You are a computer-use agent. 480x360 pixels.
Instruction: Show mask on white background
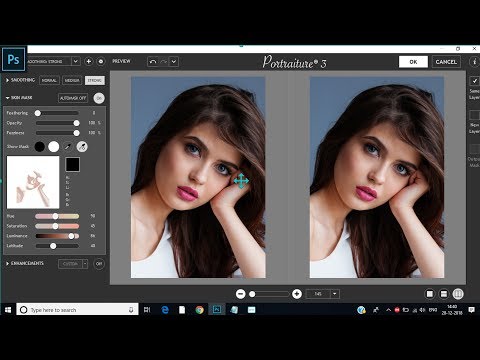53,147
